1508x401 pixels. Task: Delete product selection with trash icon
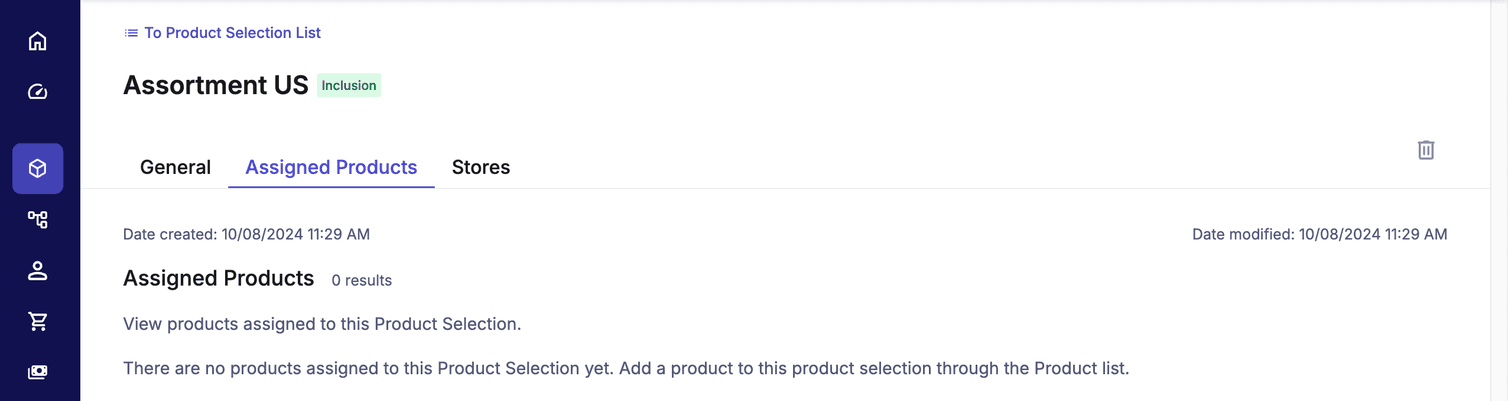(x=1426, y=150)
